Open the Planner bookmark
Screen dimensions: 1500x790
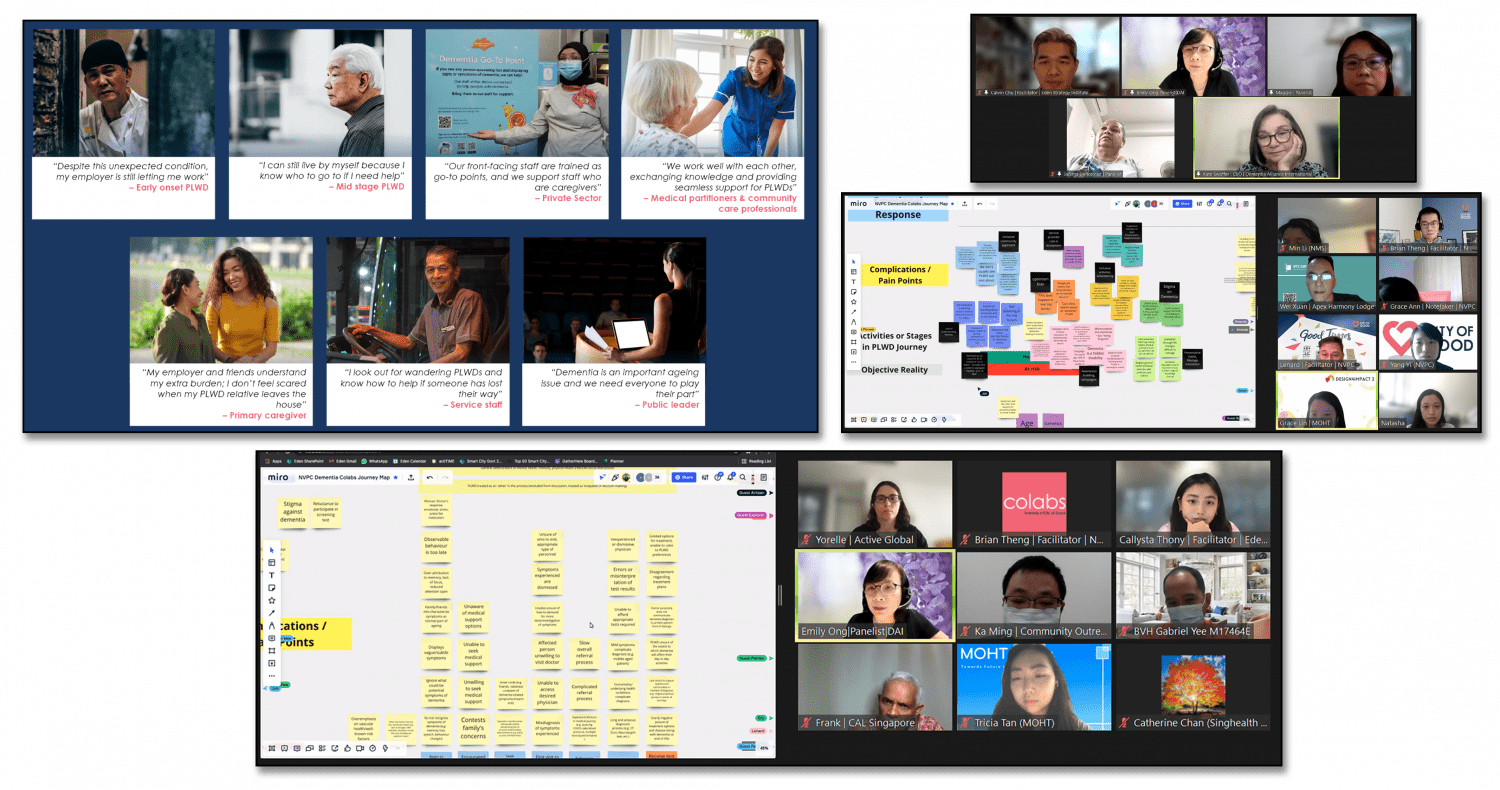pyautogui.click(x=616, y=461)
